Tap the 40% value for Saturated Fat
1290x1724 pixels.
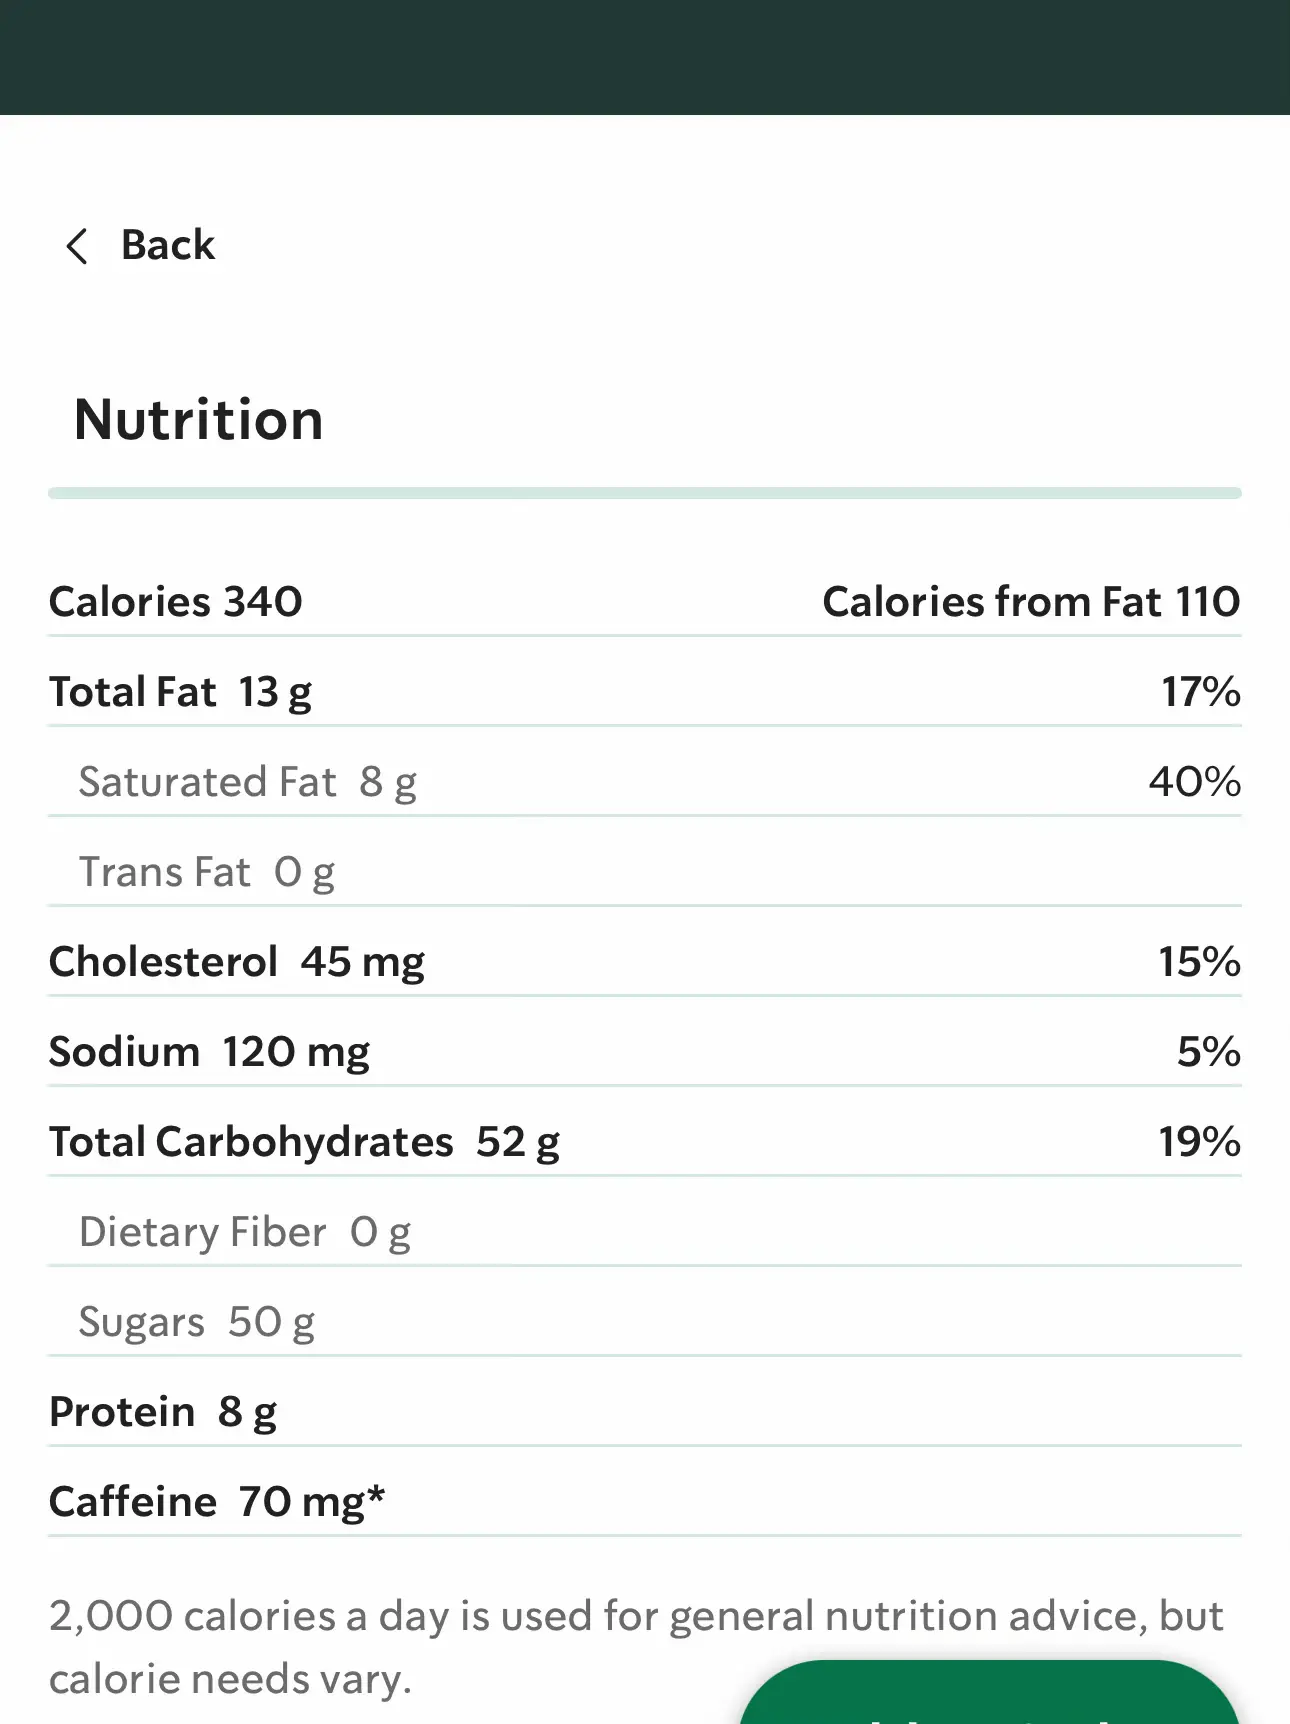(x=1195, y=782)
